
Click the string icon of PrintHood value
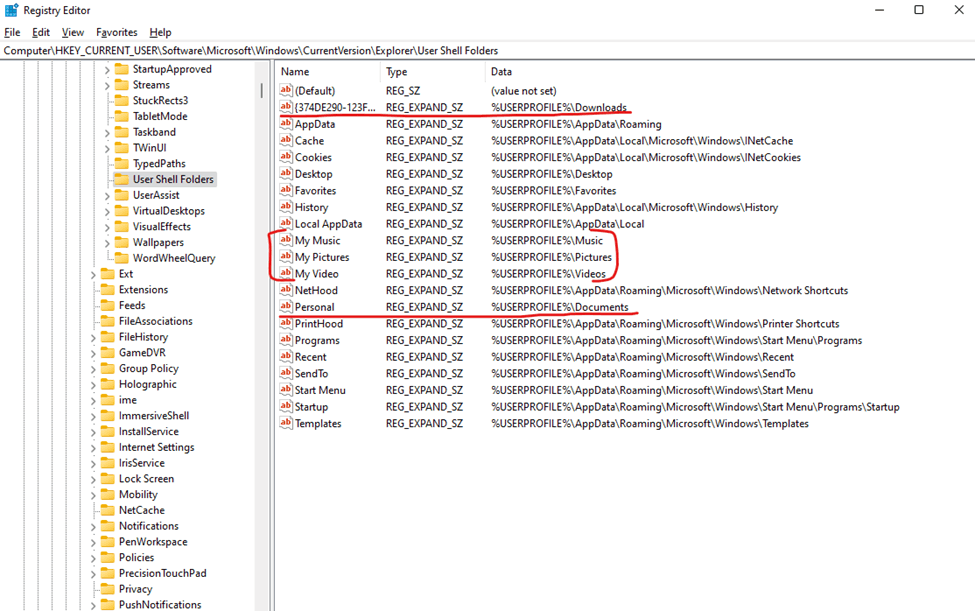click(x=285, y=323)
